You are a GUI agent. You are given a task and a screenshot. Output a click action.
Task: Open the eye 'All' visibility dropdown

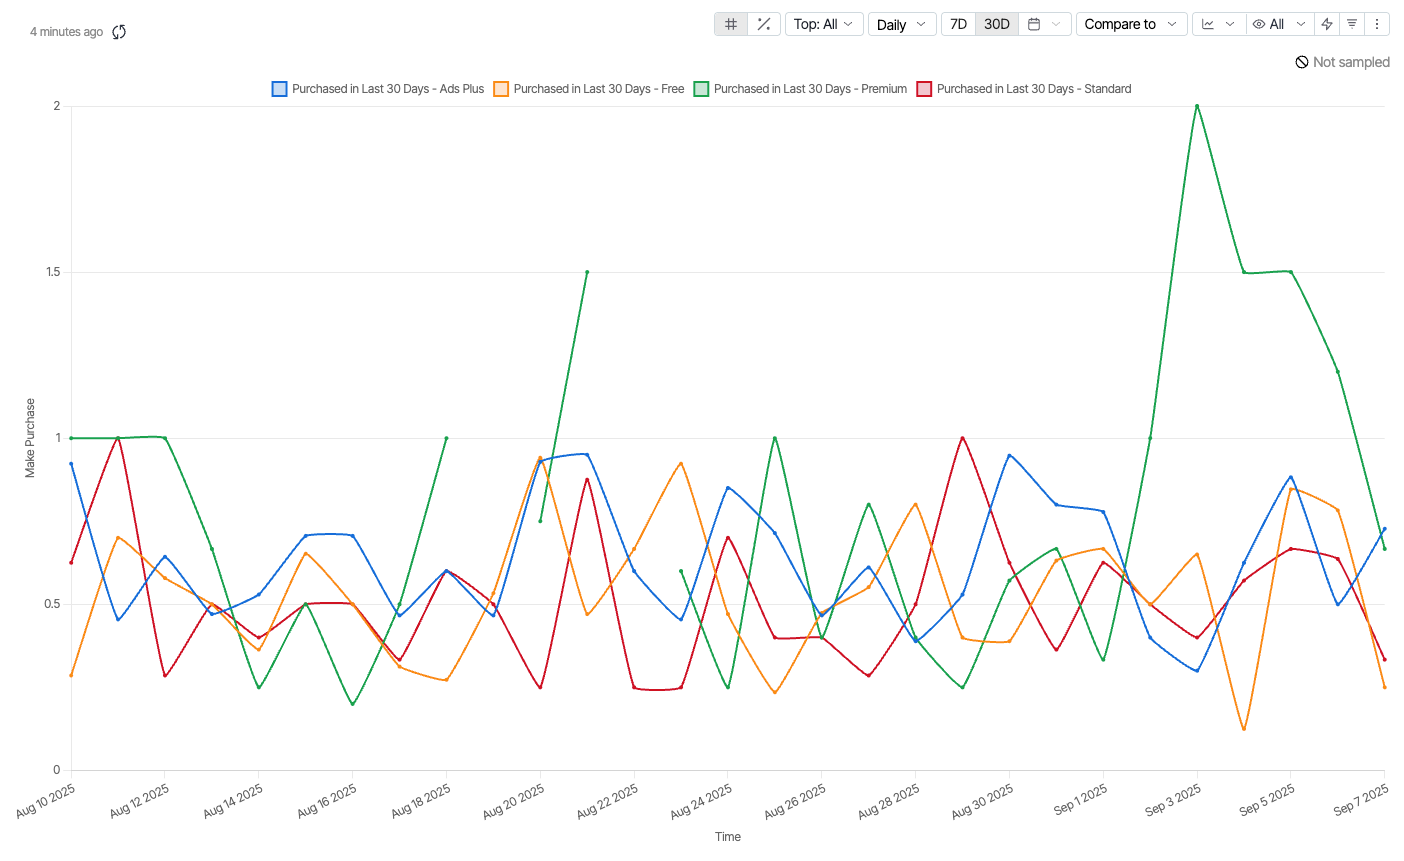pyautogui.click(x=1279, y=24)
